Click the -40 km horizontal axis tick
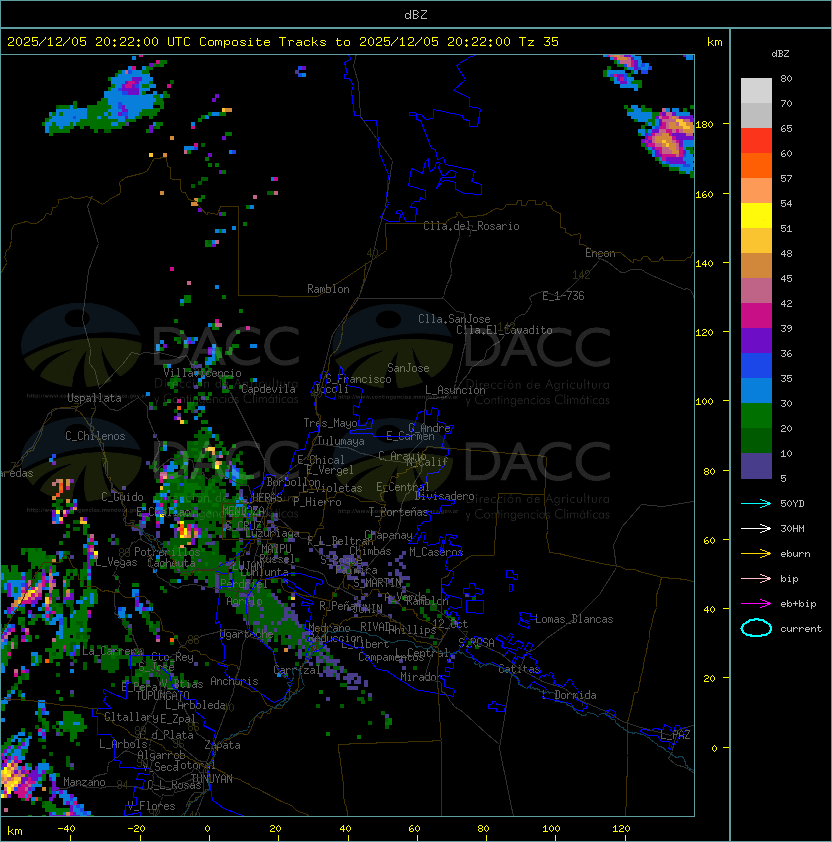The width and height of the screenshot is (832, 842). (x=66, y=829)
